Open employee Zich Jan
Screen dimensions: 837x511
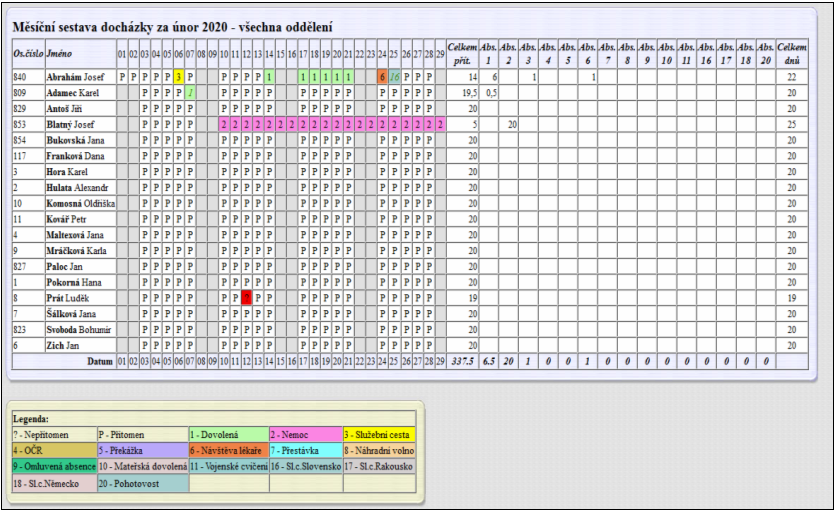pyautogui.click(x=62, y=345)
